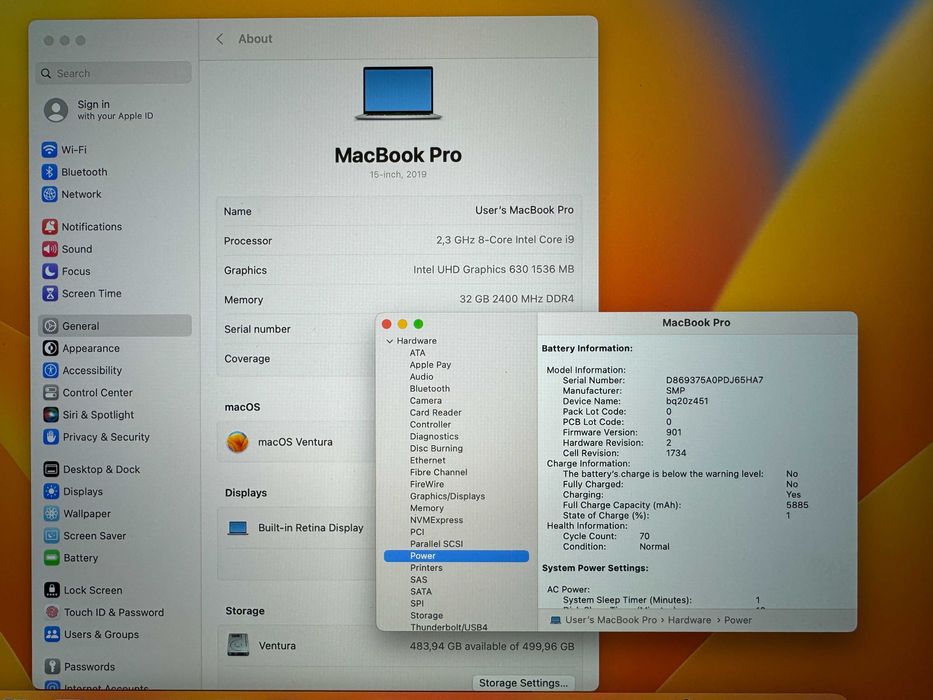
Task: Select the Network globe icon
Action: pos(49,194)
